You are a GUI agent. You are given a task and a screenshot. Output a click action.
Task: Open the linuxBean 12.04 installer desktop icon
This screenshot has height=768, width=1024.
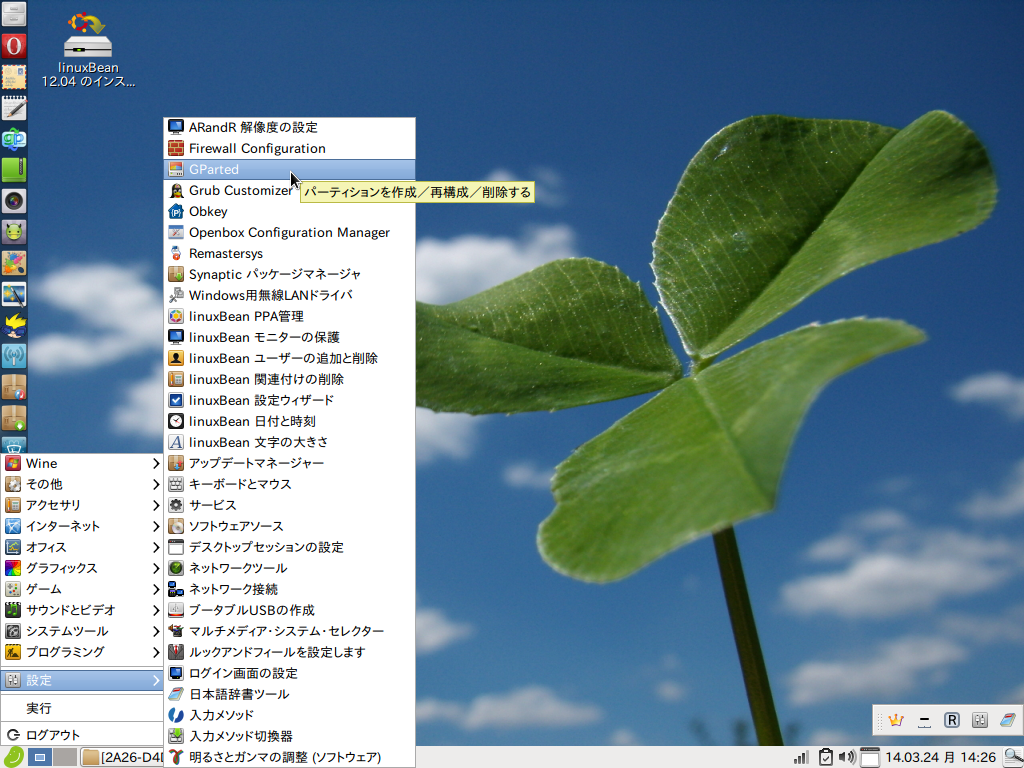pyautogui.click(x=88, y=50)
